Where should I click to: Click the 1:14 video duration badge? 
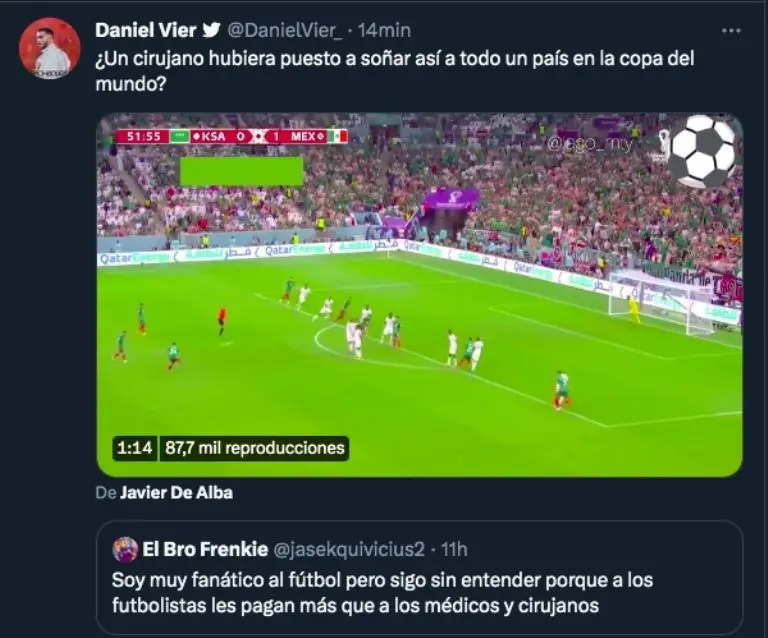[135, 448]
